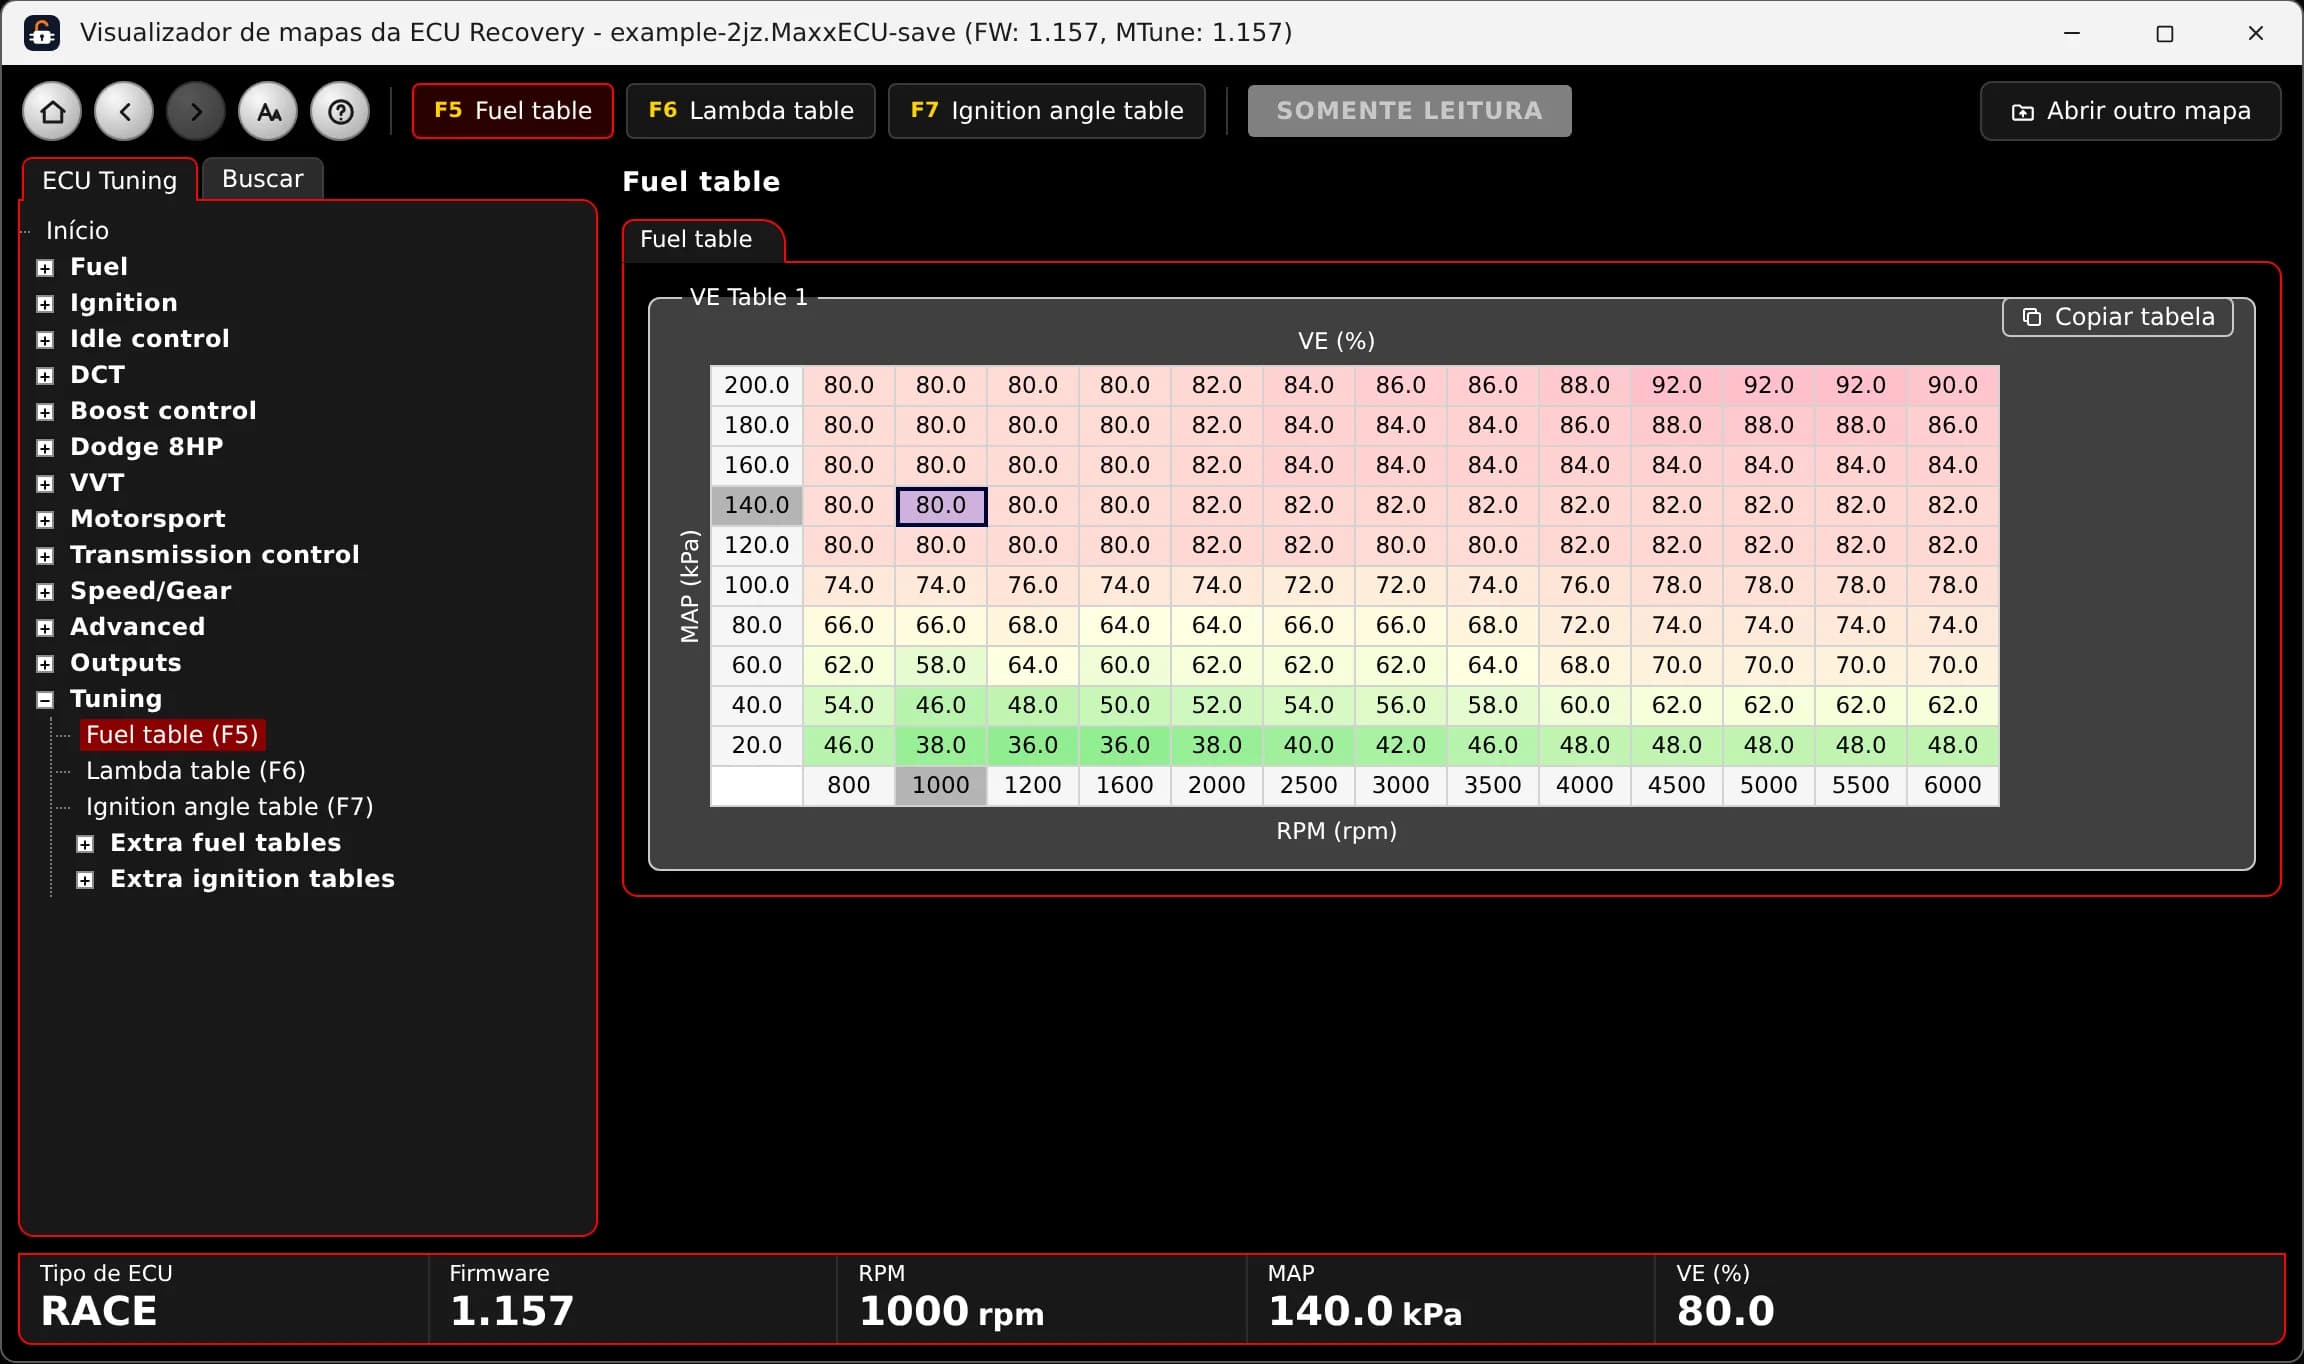
Task: Click the app lock icon in title bar
Action: click(42, 33)
